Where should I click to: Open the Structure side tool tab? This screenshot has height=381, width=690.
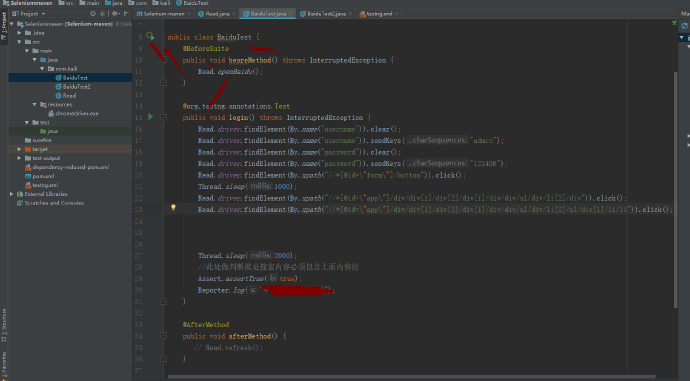4,326
